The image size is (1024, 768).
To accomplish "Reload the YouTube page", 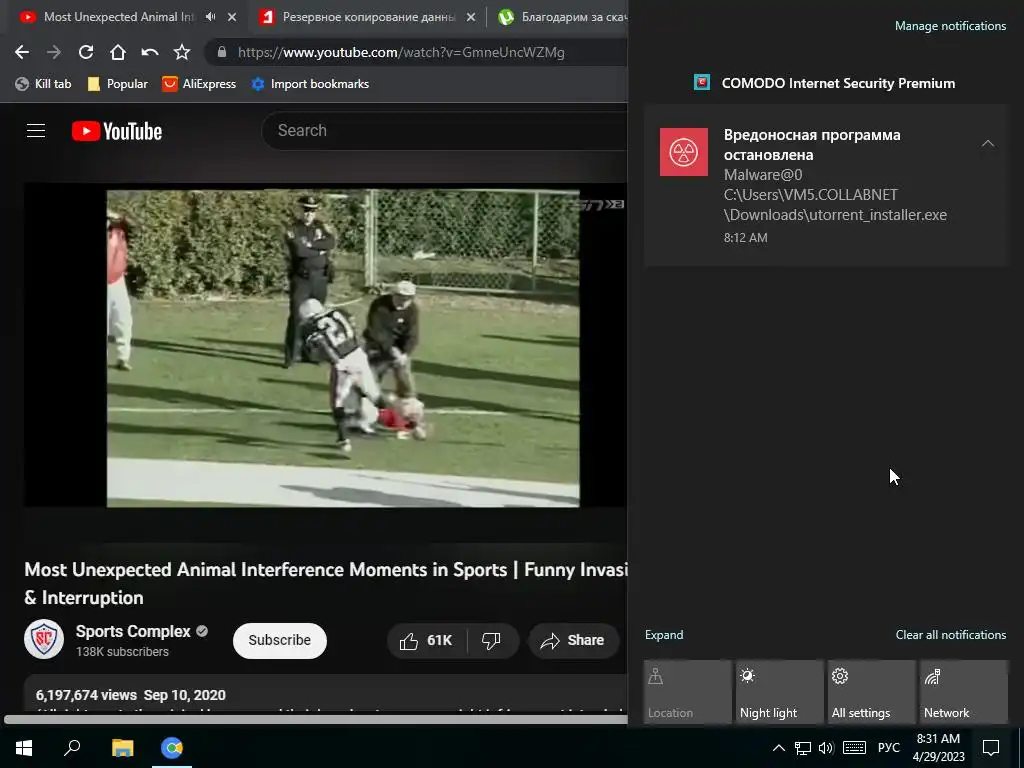I will click(86, 52).
